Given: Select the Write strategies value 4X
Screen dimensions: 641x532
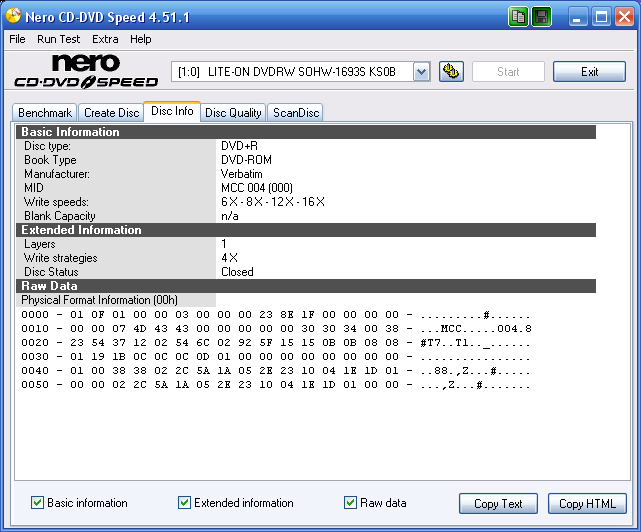Looking at the screenshot, I should click(x=229, y=258).
